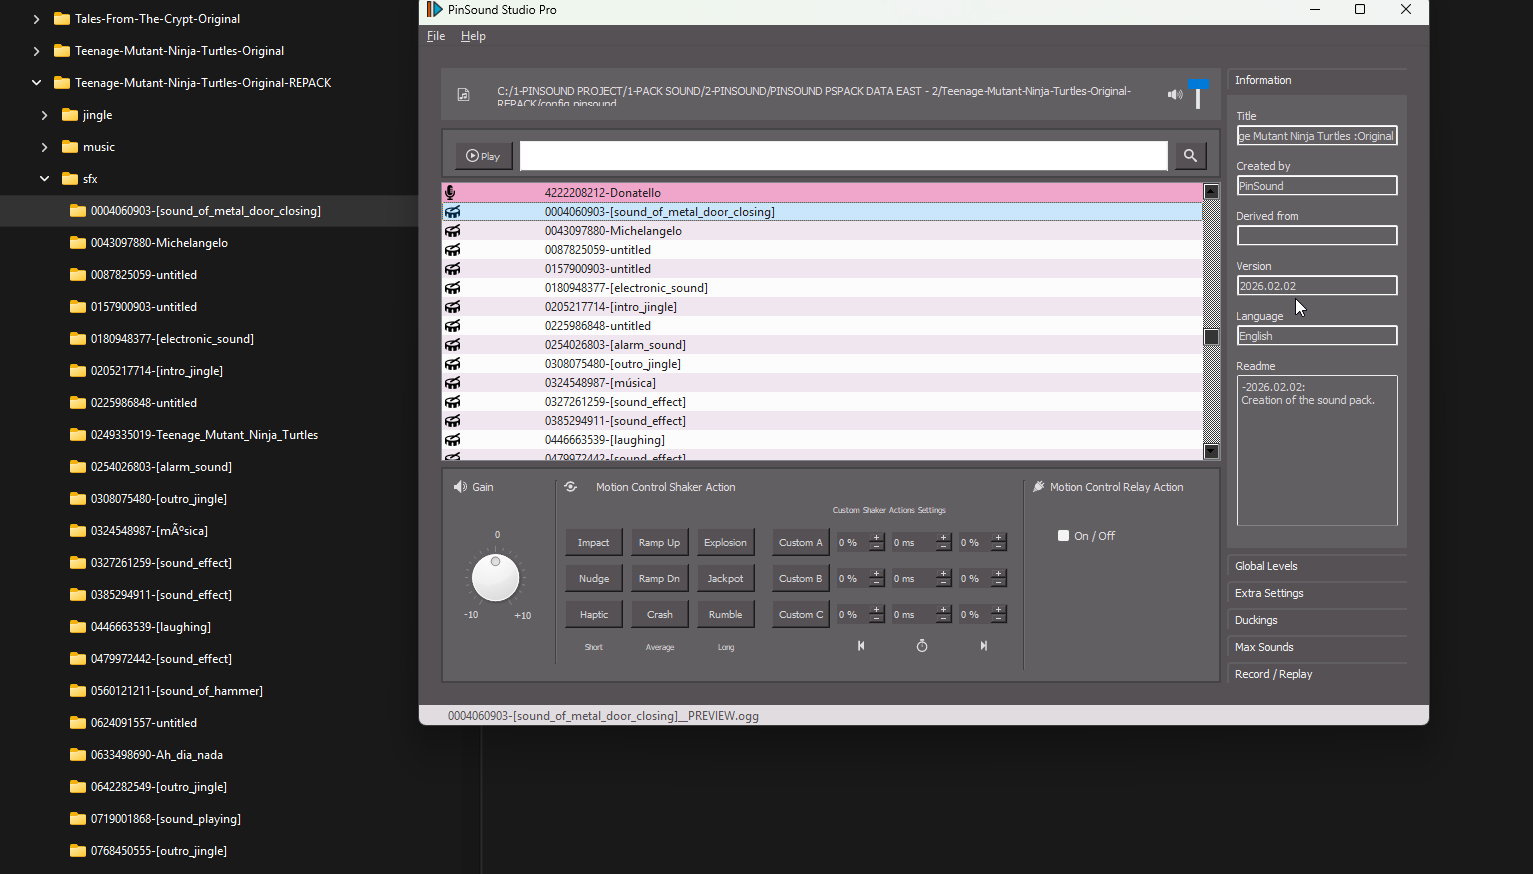Click the sound file icon beside config path
Screen dimensions: 1533x874
(463, 95)
